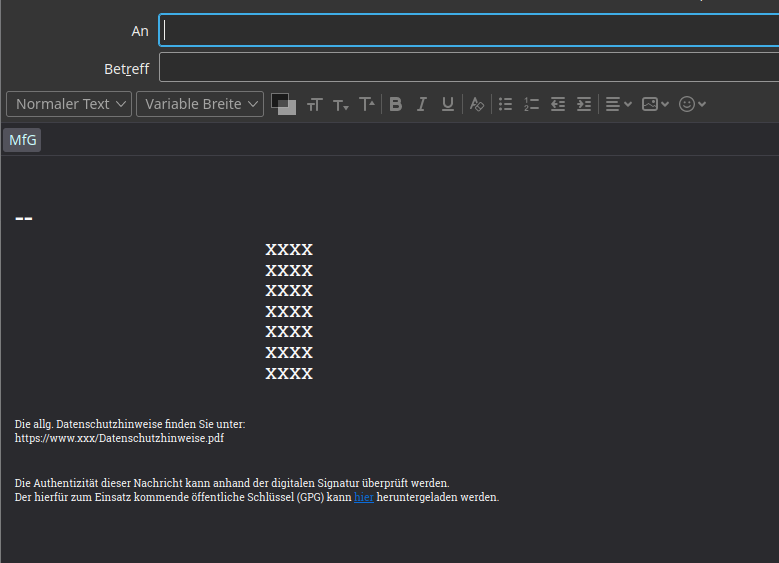Click the remove text formatting icon
The image size is (779, 563).
(x=477, y=104)
